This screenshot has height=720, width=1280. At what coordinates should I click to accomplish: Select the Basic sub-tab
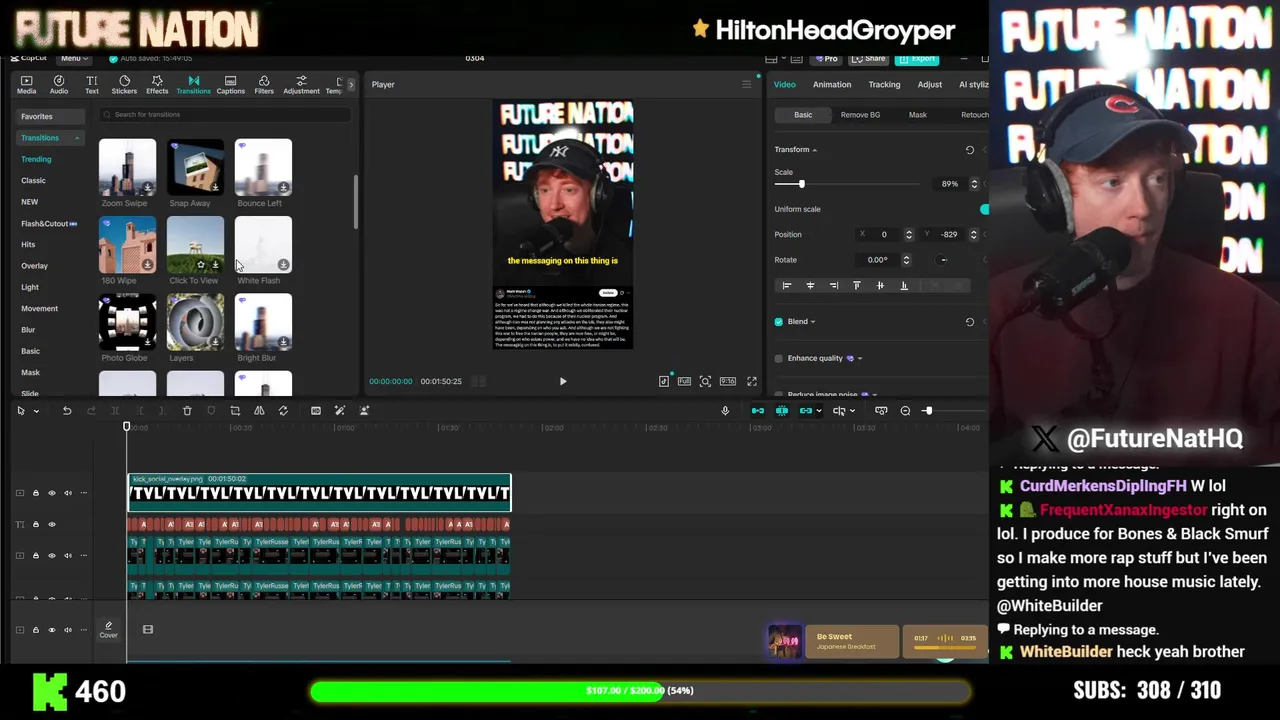[803, 115]
